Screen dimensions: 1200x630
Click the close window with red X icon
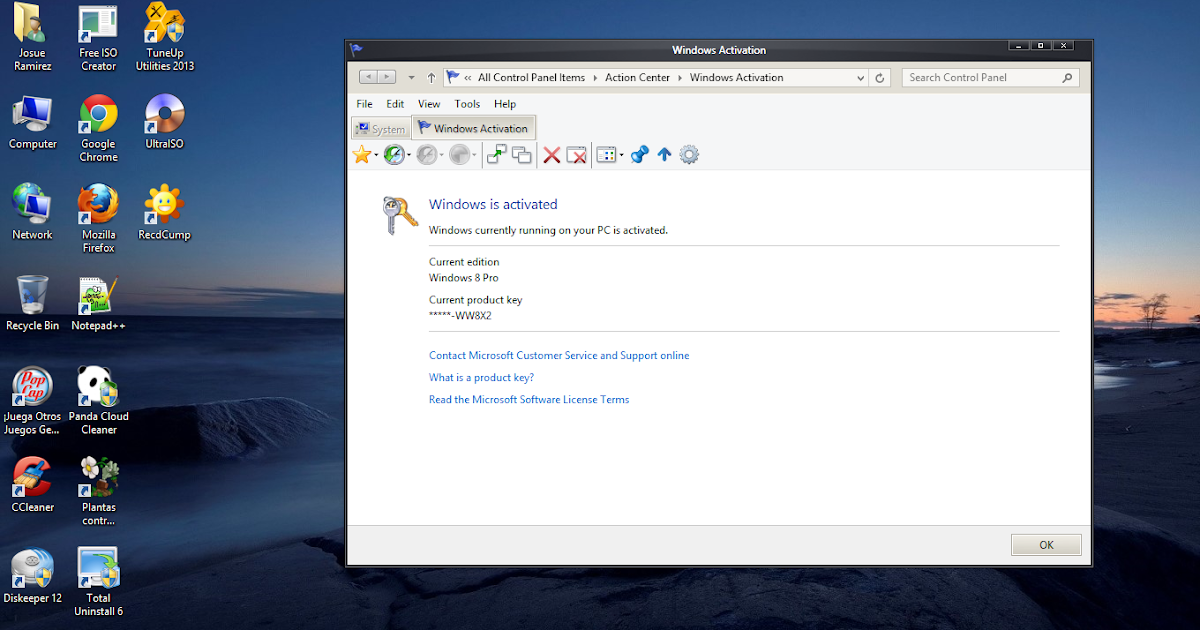tap(576, 154)
